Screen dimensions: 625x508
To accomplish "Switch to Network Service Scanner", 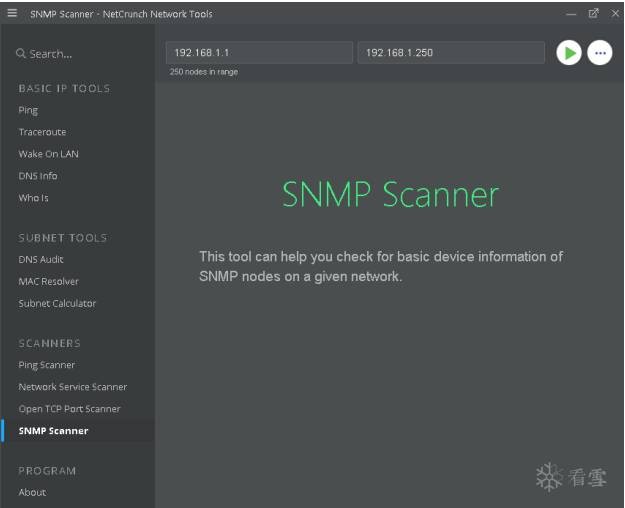I will pos(73,387).
